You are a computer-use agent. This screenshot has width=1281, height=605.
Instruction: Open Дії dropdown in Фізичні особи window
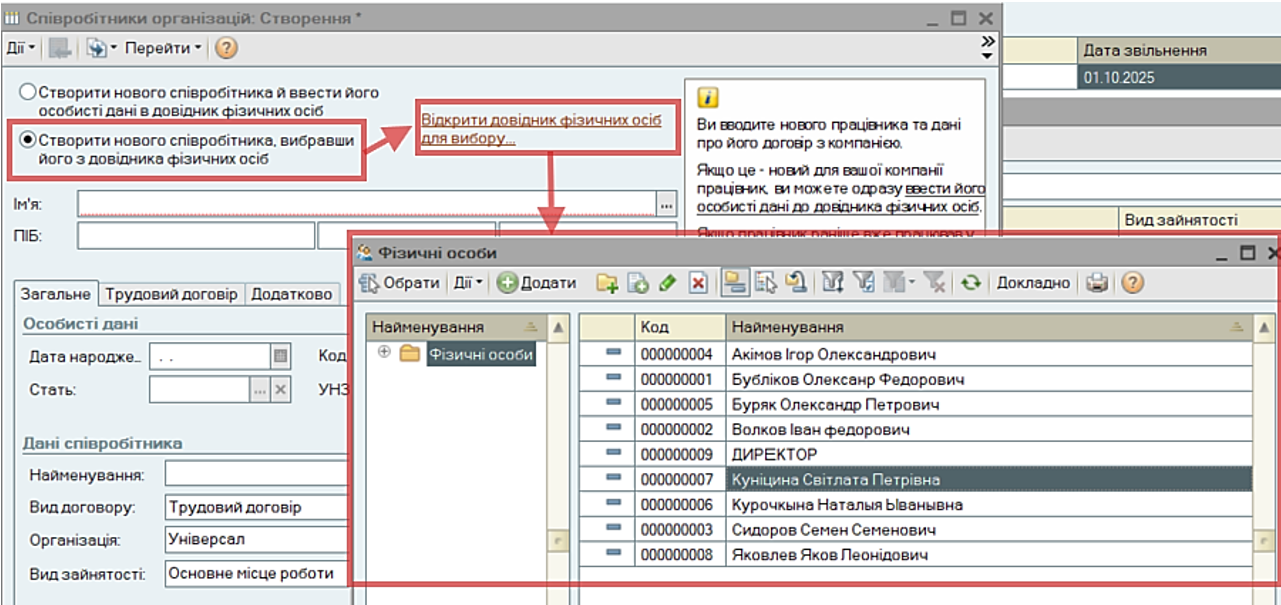[468, 283]
